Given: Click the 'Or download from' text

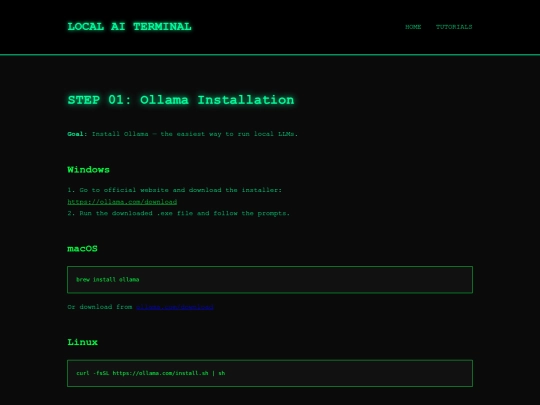Looking at the screenshot, I should pos(100,307).
